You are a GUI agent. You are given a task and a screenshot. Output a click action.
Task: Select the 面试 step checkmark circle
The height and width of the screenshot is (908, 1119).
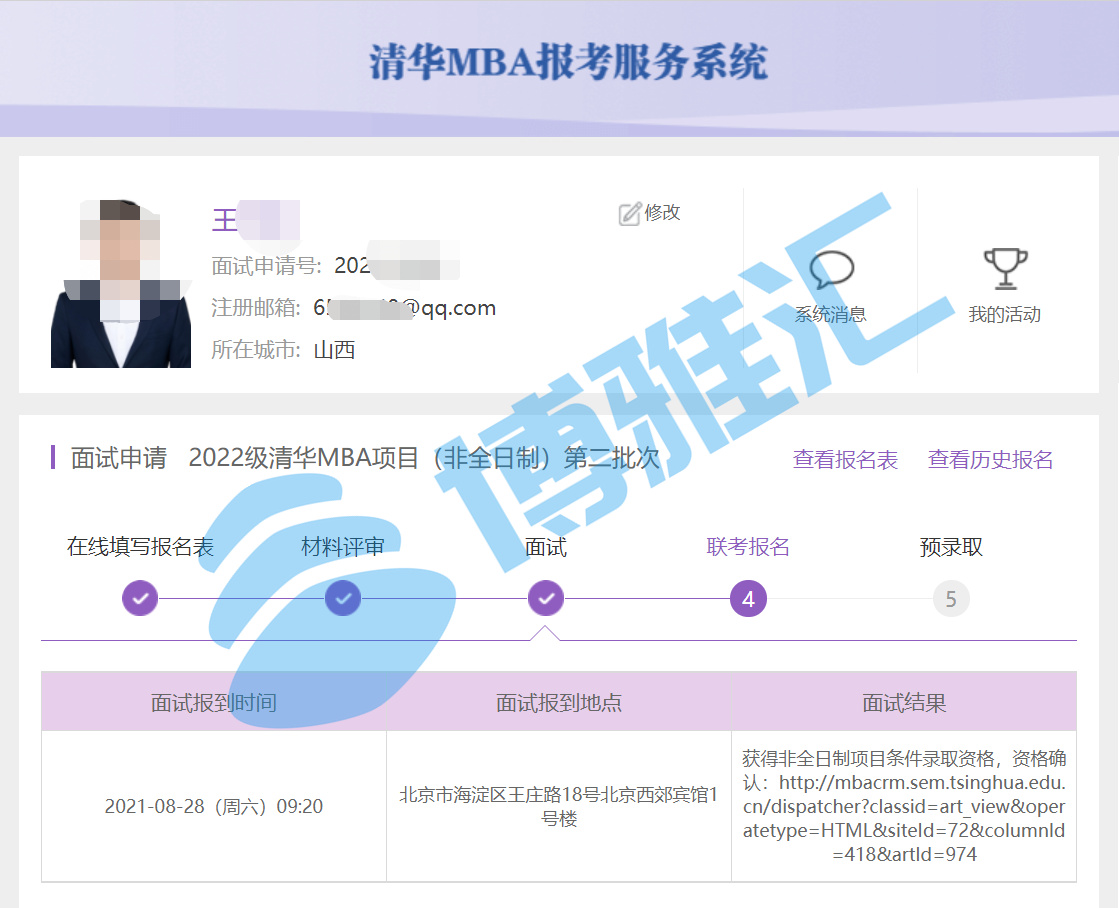(546, 598)
